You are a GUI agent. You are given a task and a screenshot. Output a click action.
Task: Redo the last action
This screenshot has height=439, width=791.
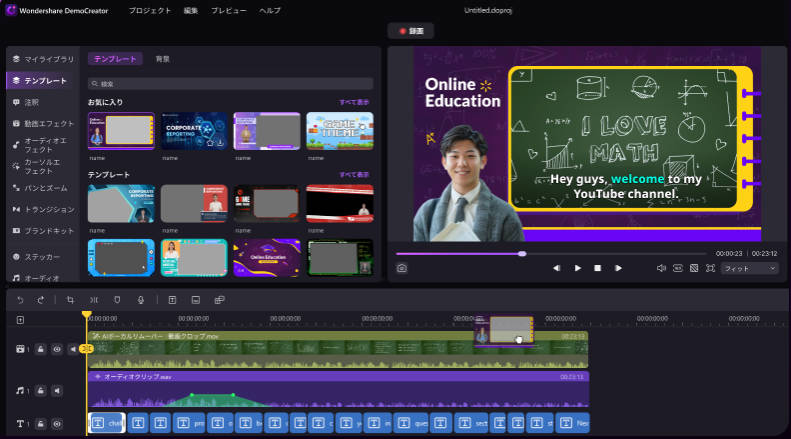(41, 300)
